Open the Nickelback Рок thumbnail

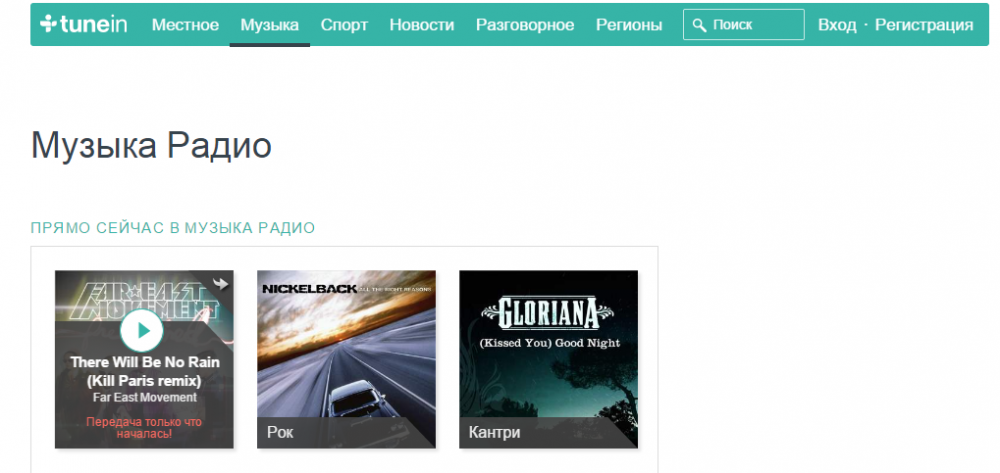coord(346,359)
